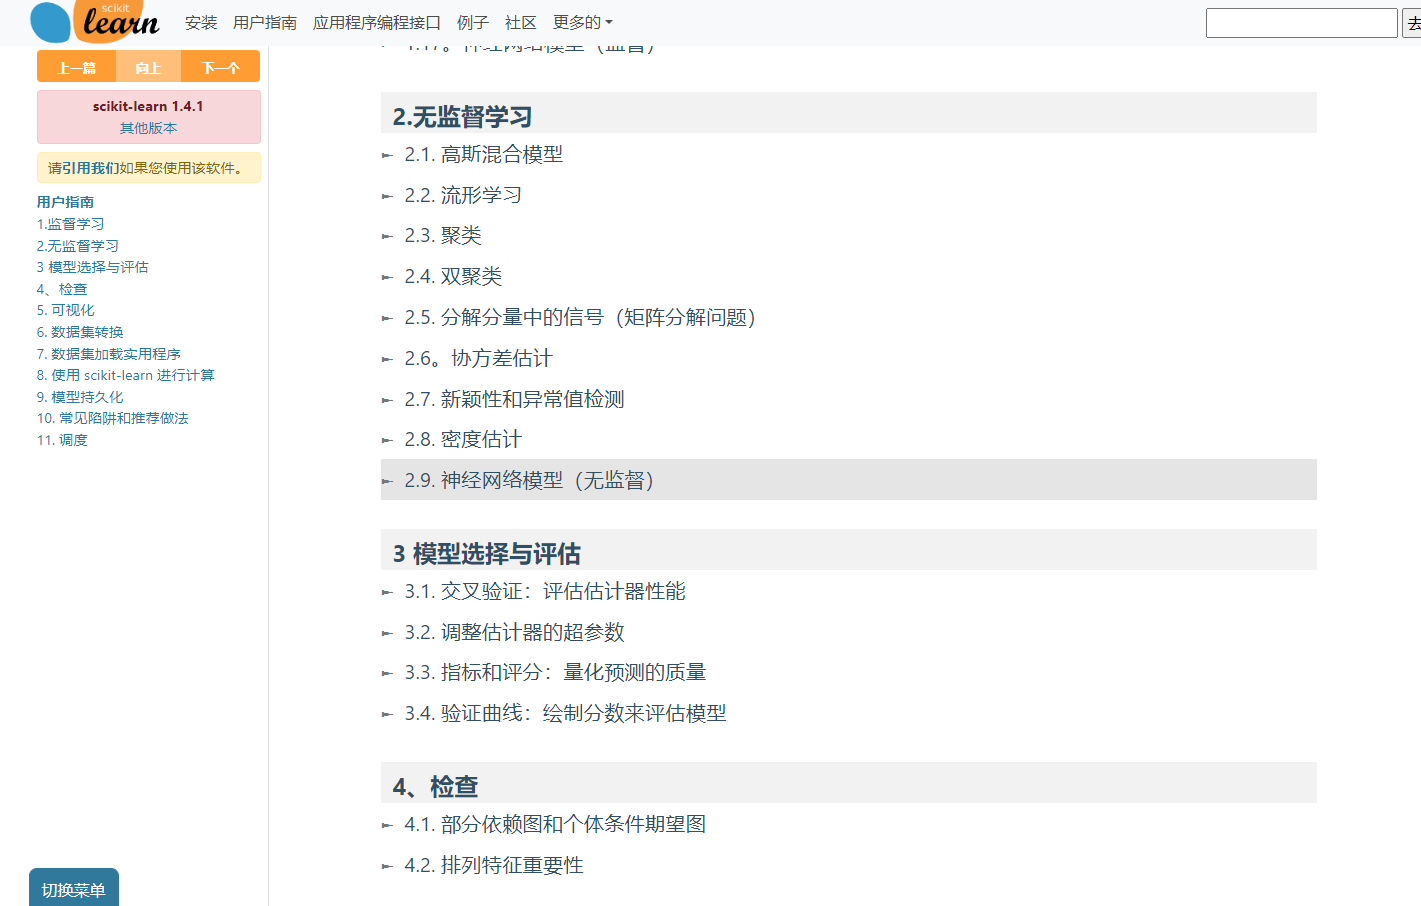The height and width of the screenshot is (906, 1421).
Task: Open 2.7. 新颖性和异常值检测
Action: [514, 399]
